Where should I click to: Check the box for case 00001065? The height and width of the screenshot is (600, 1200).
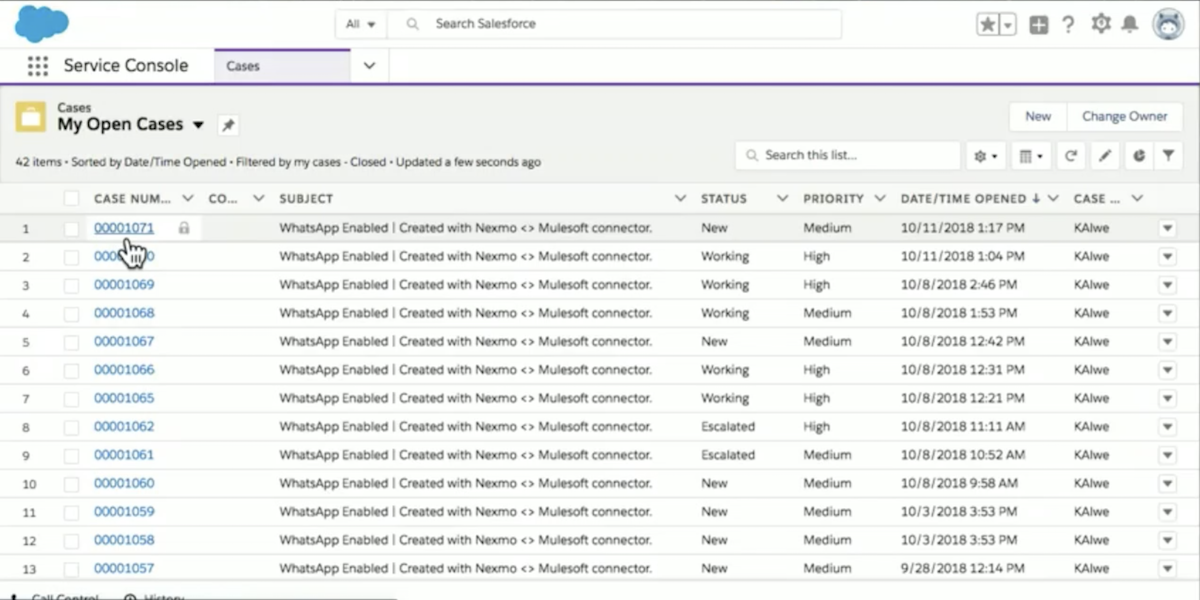coord(71,399)
